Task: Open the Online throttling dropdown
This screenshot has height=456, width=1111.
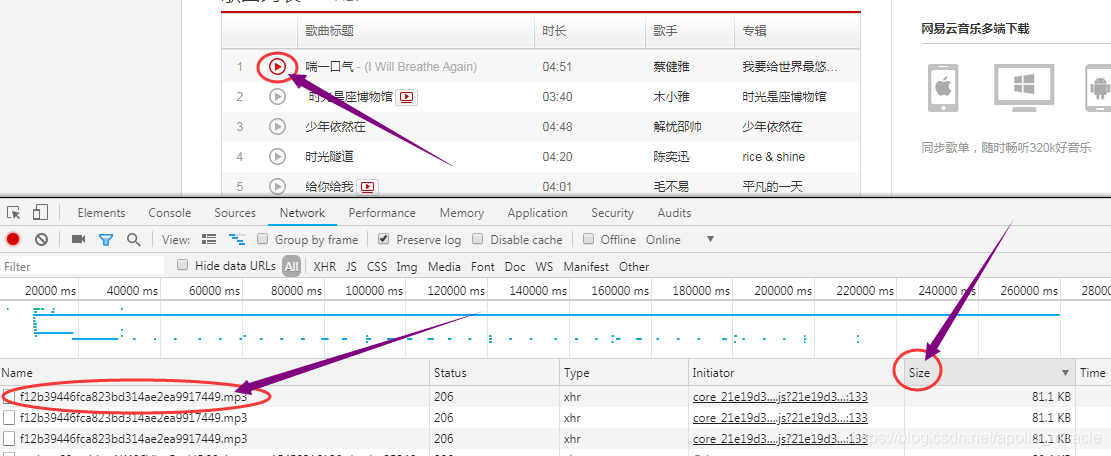Action: [x=679, y=239]
